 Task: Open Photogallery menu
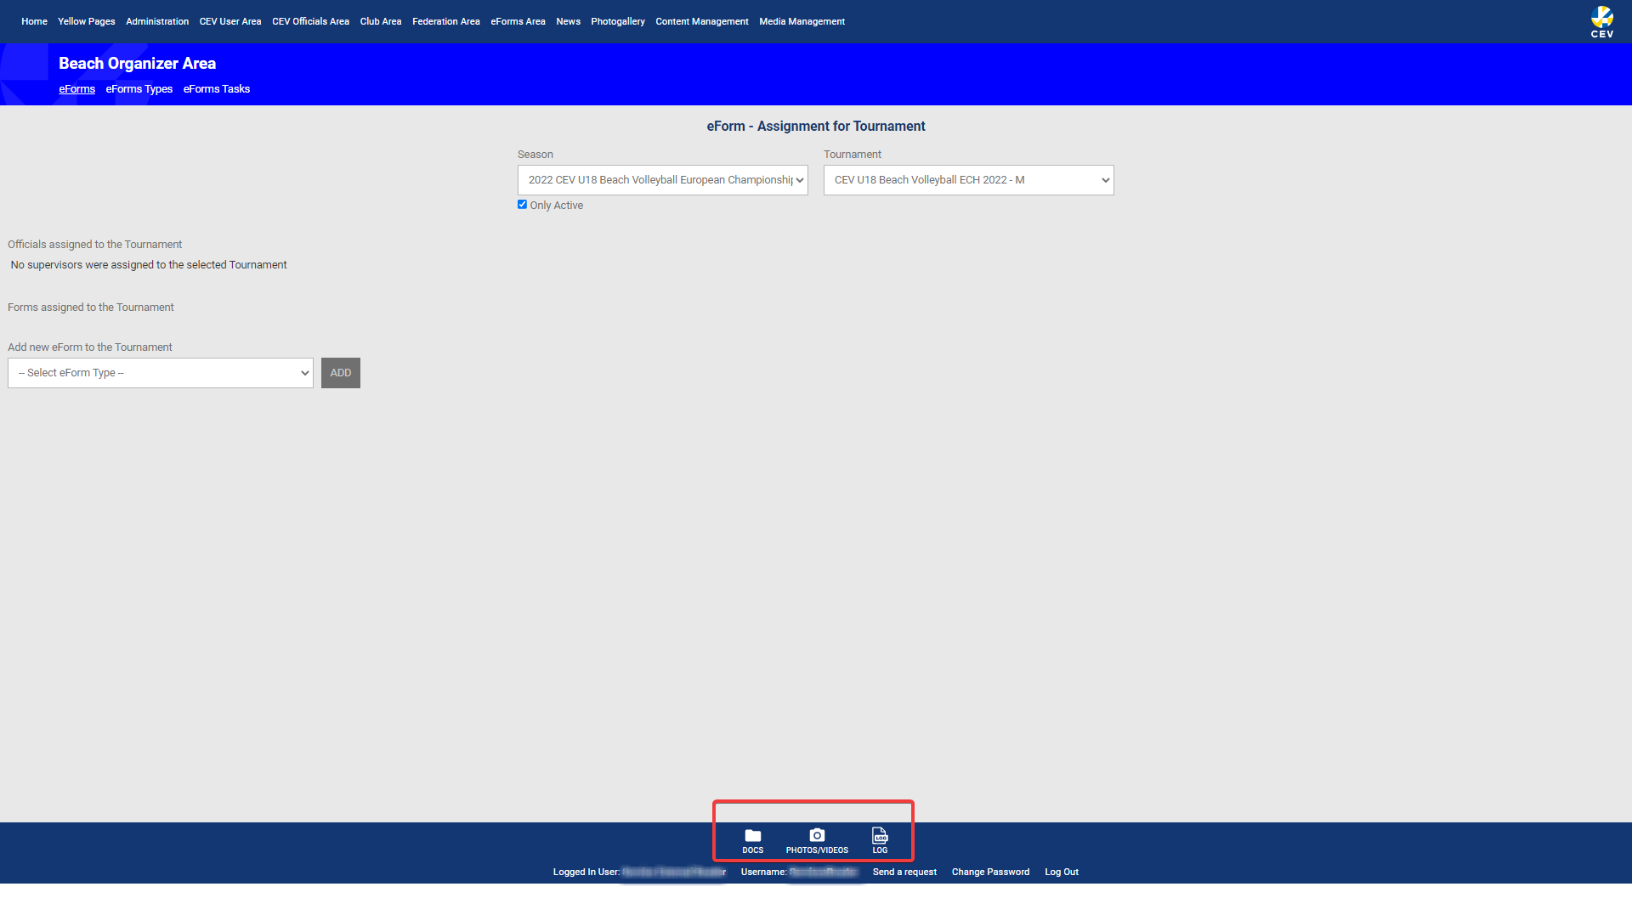pos(618,21)
